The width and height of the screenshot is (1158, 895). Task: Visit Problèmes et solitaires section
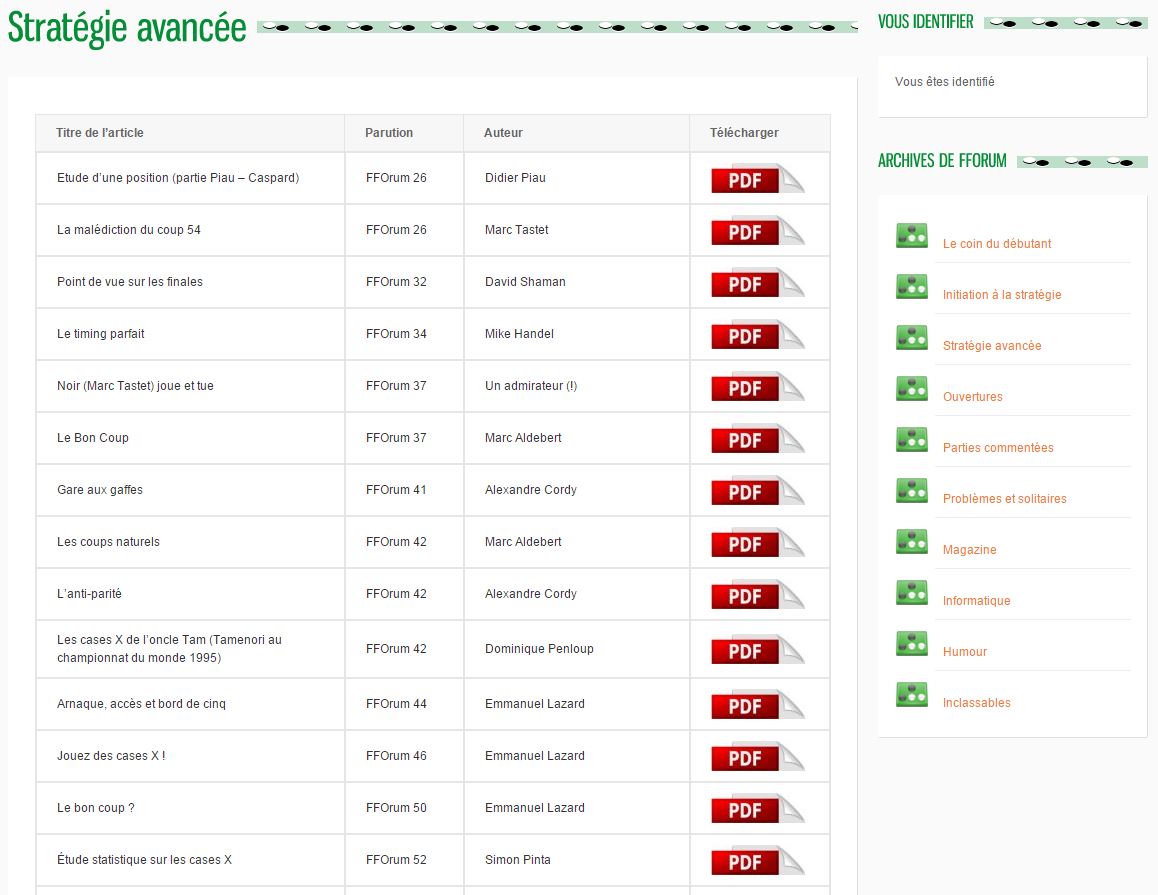(1004, 499)
